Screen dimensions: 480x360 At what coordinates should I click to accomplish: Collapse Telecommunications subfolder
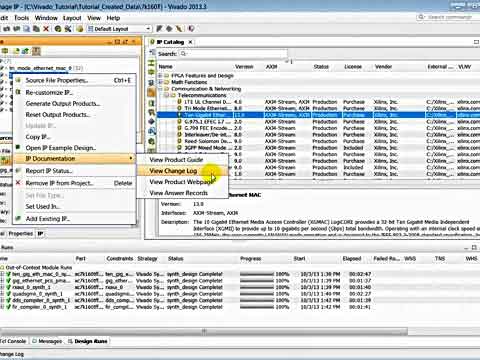166,95
